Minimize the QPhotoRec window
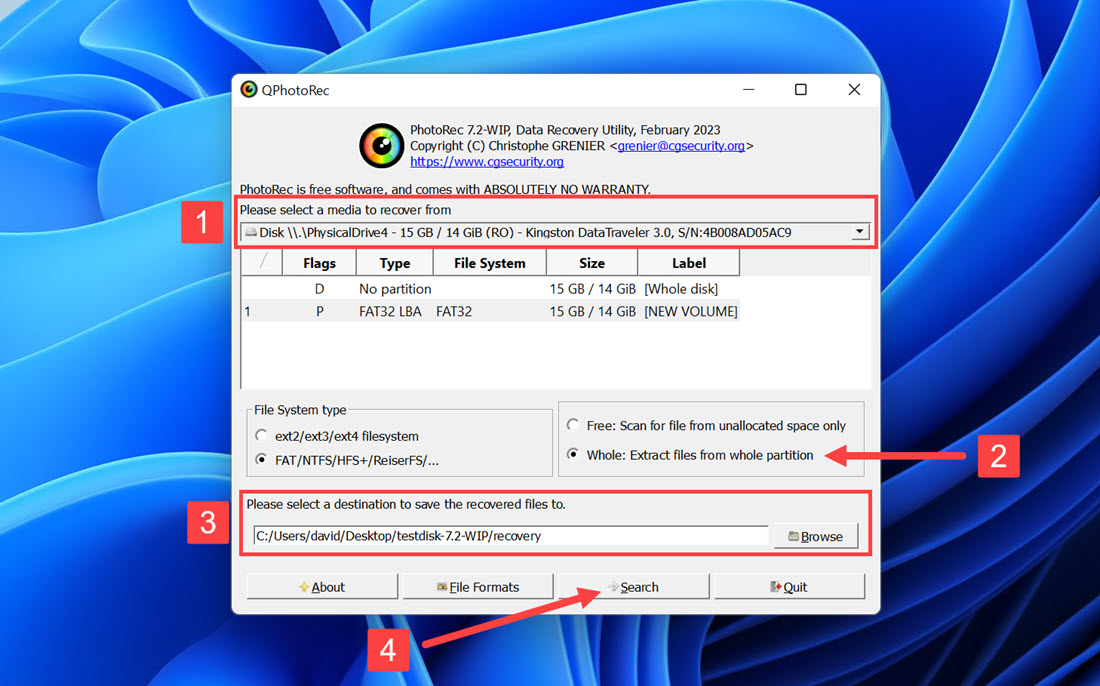The image size is (1100, 686). pos(749,90)
